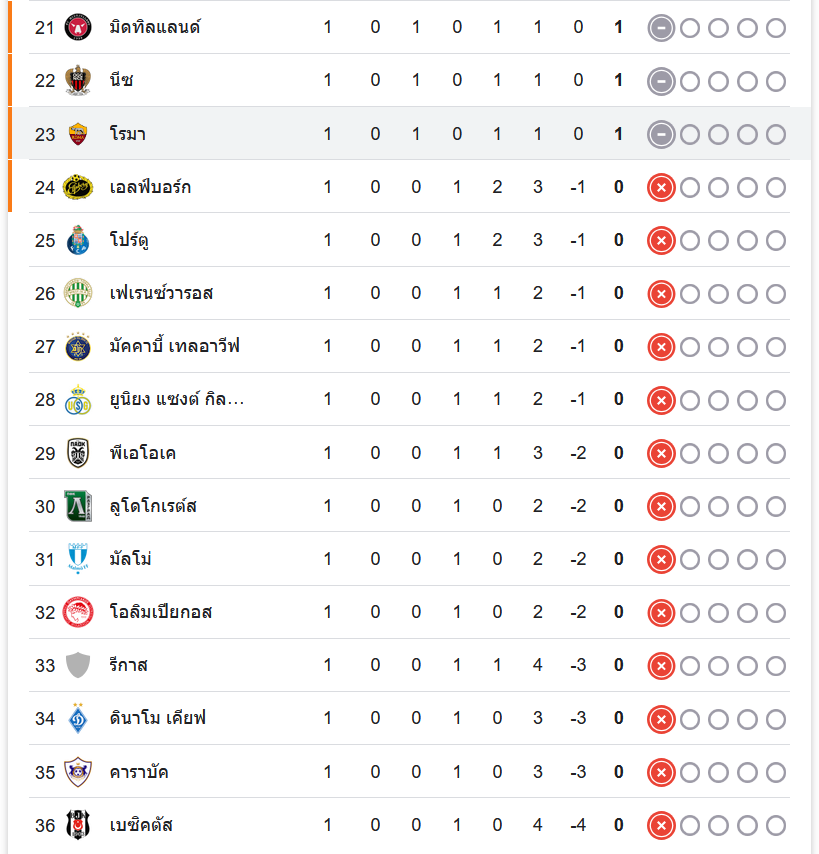Open the team link โรมา
The height and width of the screenshot is (854, 819).
[x=128, y=134]
